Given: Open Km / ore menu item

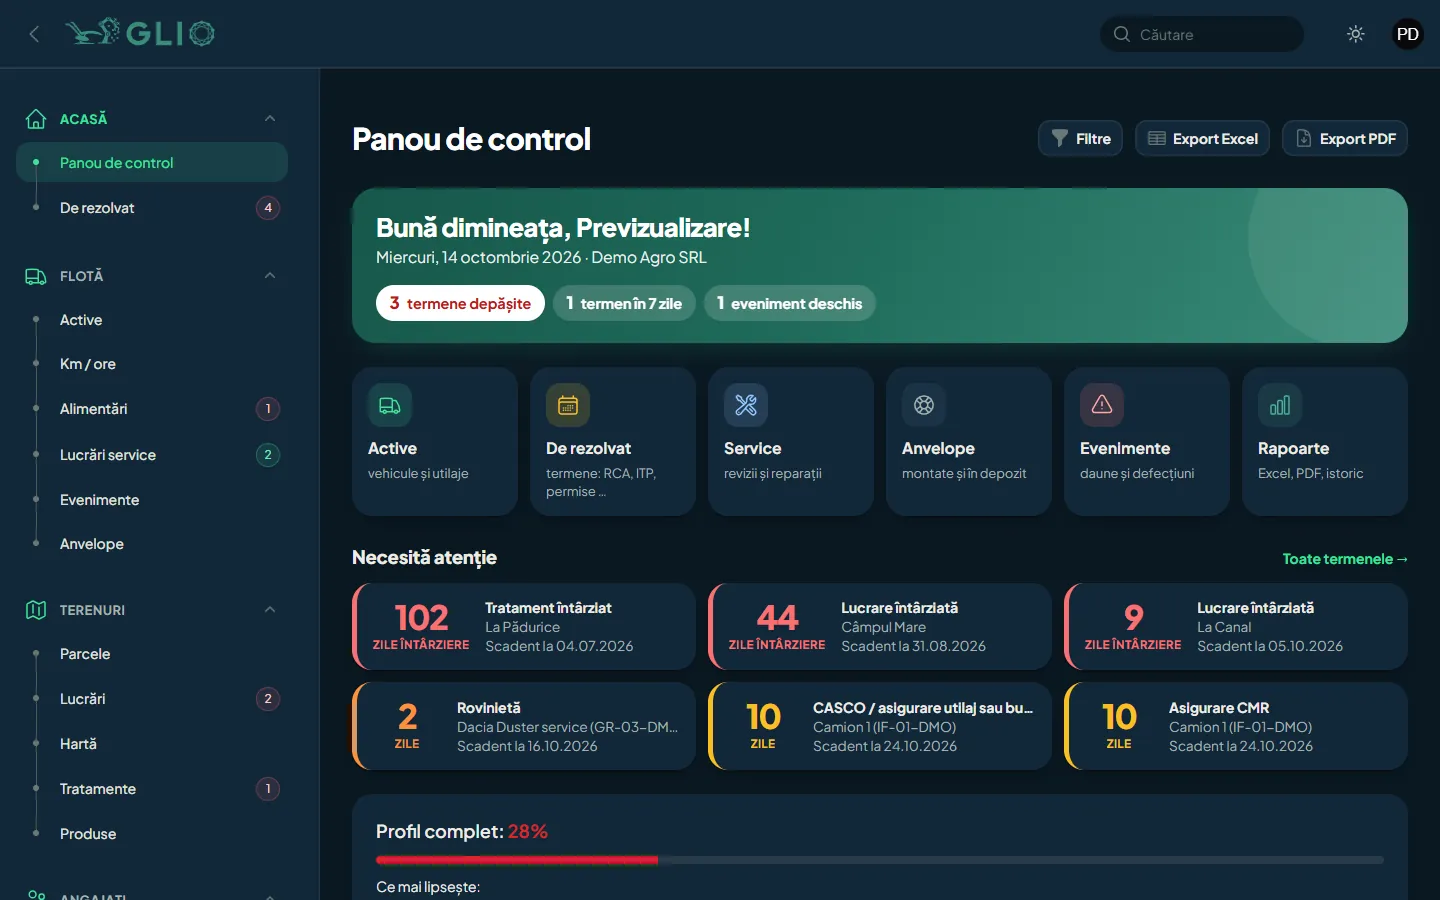Looking at the screenshot, I should tap(152, 364).
